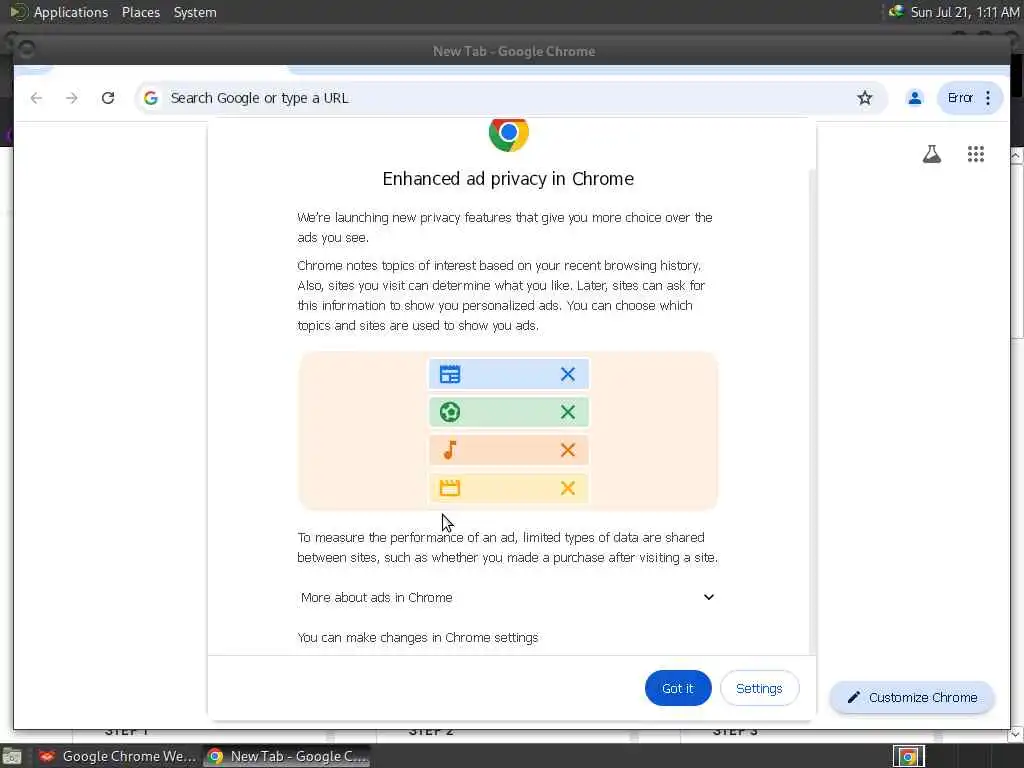Go back to the previous page
Screen dimensions: 1024x768
[x=36, y=98]
